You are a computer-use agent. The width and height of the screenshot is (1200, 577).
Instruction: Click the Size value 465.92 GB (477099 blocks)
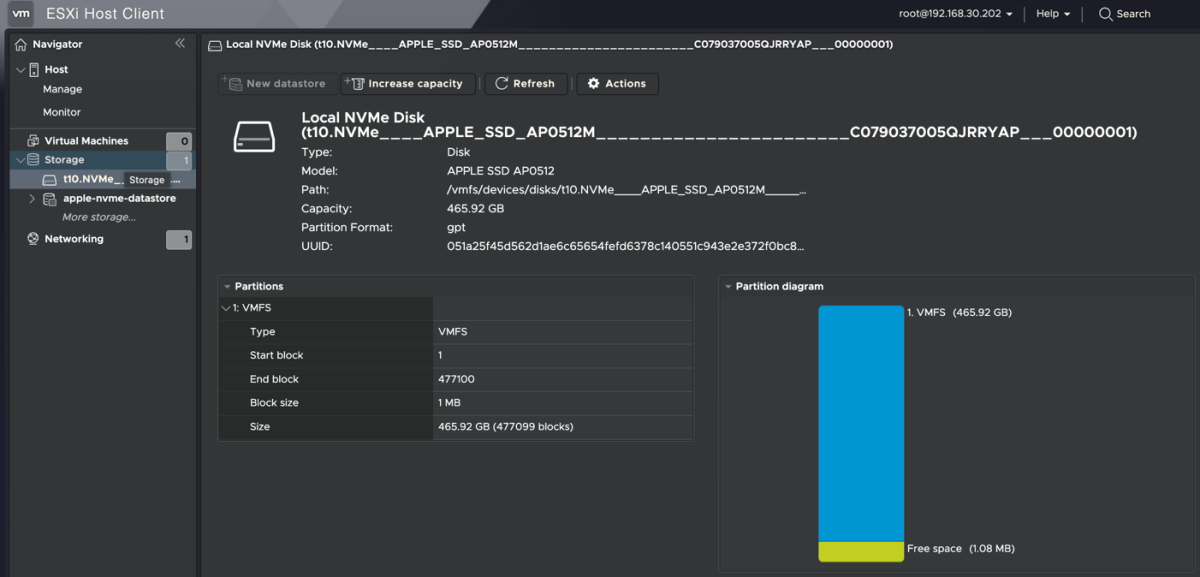pos(506,427)
